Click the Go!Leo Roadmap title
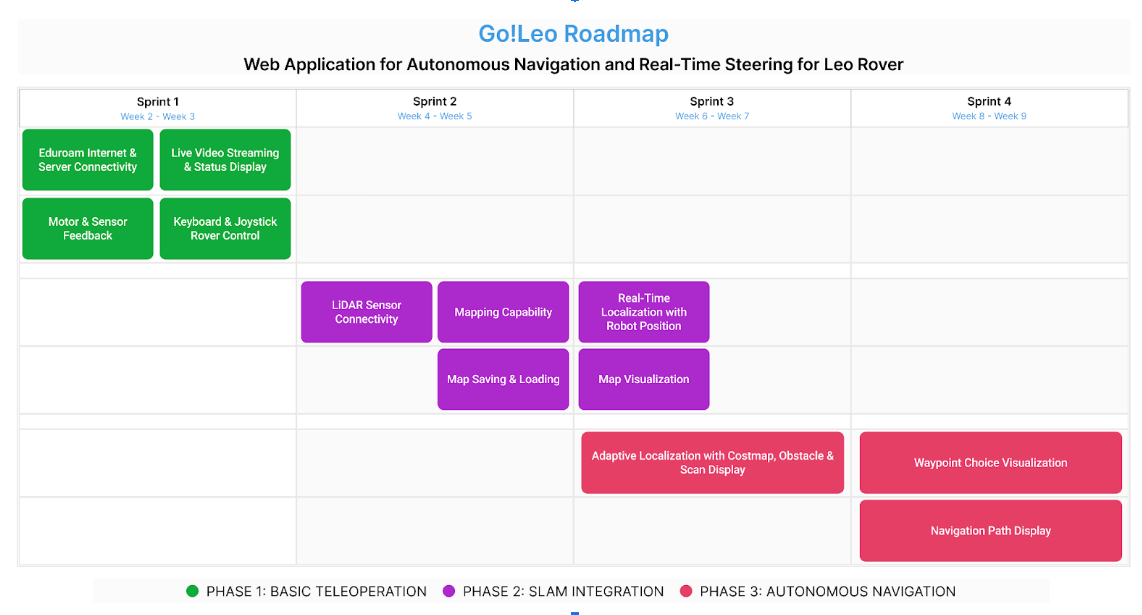 573,34
